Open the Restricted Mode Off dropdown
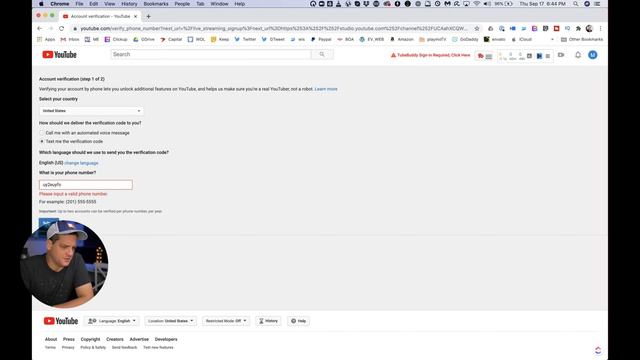This screenshot has width=640, height=360. (226, 321)
